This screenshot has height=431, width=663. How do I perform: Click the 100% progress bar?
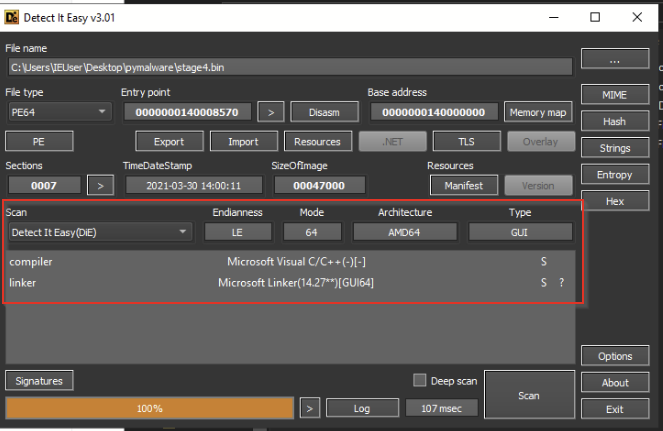click(150, 409)
